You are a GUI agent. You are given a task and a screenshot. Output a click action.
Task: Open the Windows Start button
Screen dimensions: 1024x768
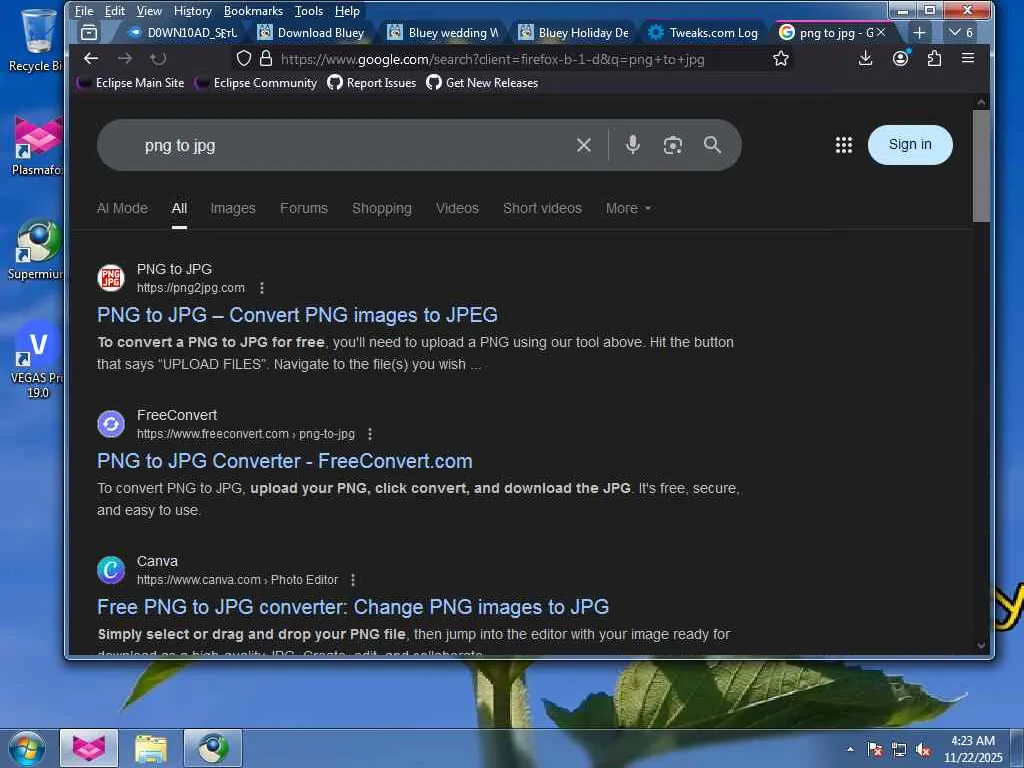26,748
